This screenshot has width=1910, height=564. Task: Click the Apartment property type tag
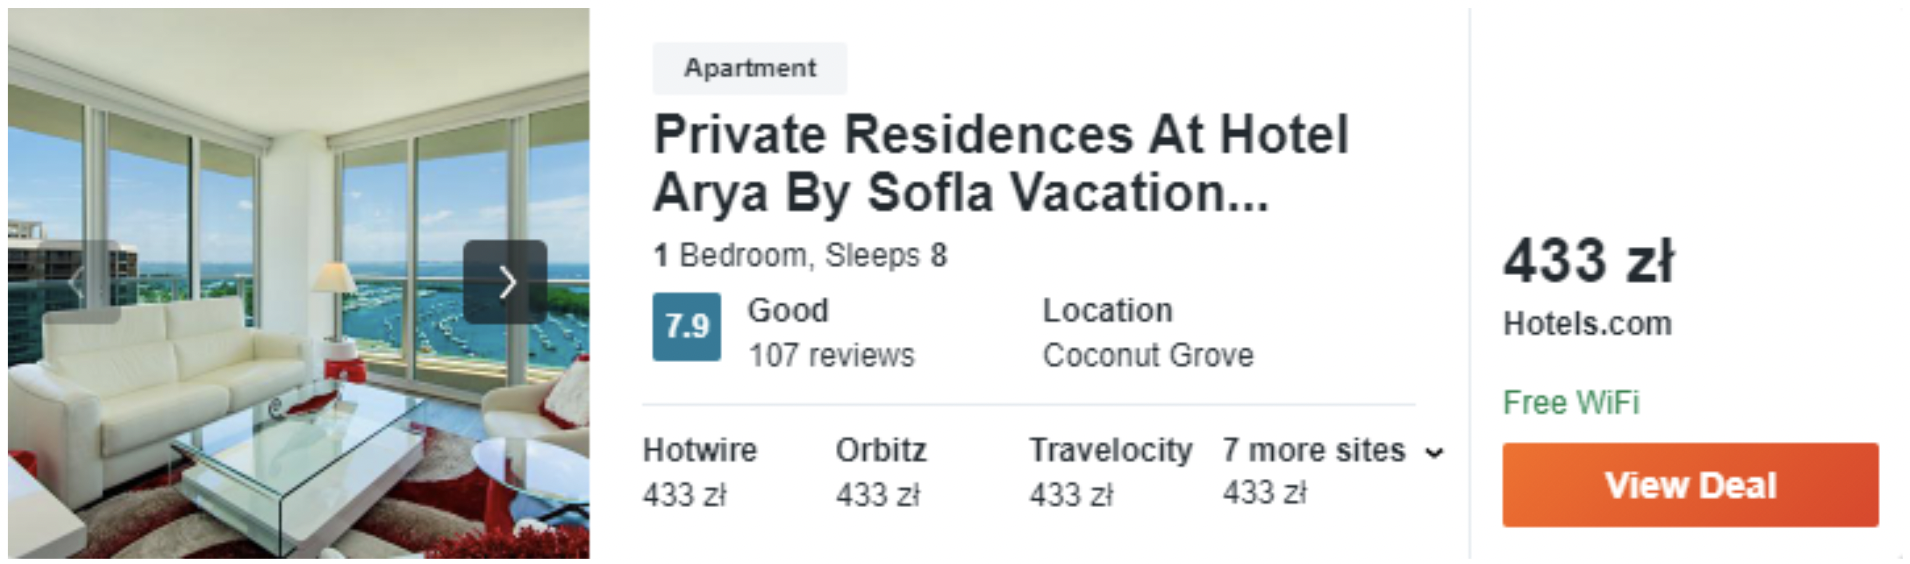(x=750, y=68)
